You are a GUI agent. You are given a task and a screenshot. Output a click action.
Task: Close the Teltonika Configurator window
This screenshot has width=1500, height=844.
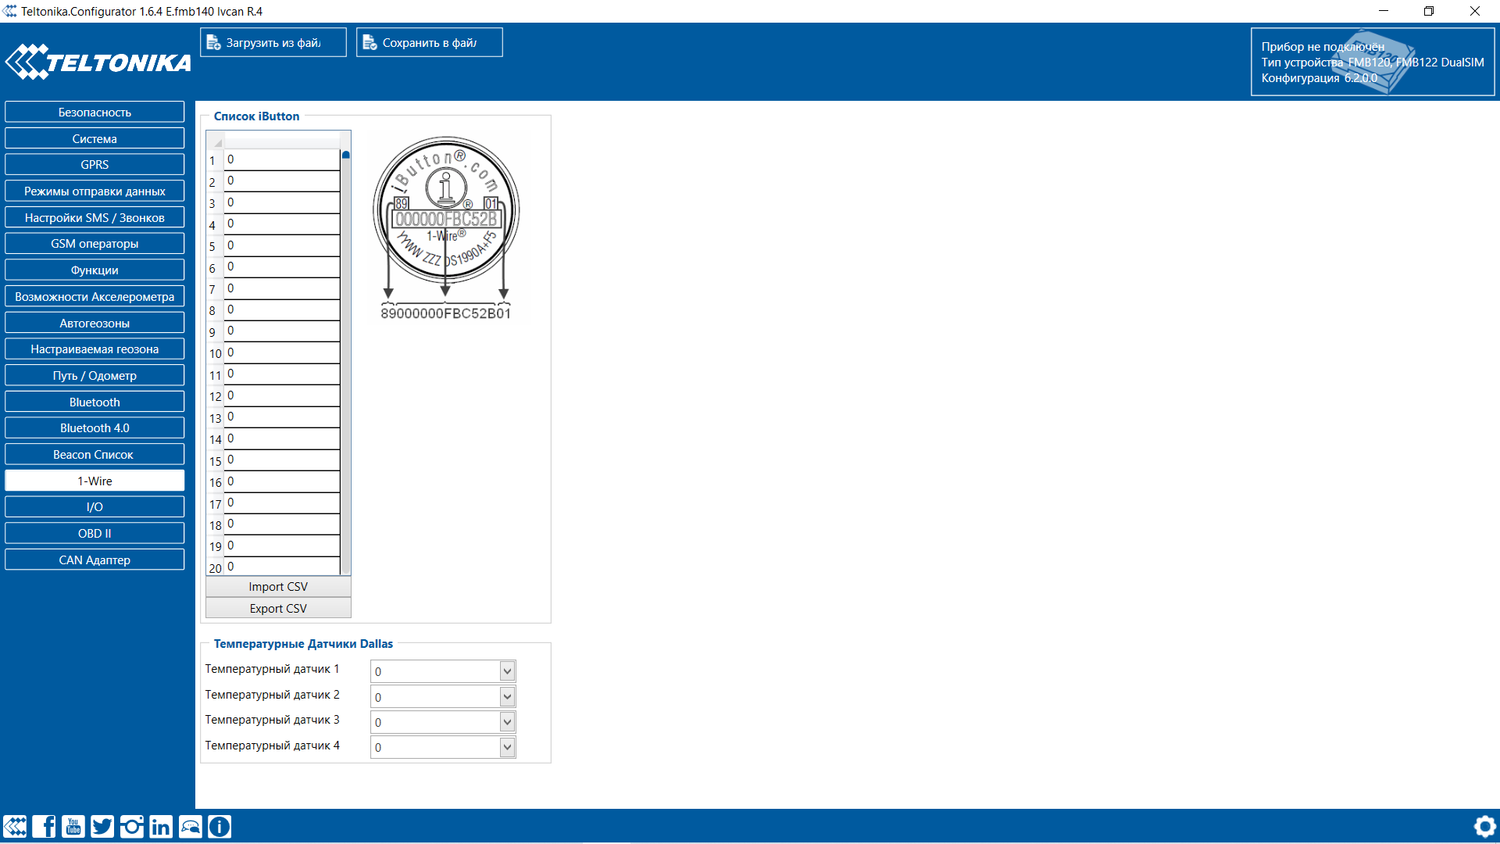[x=1475, y=11]
